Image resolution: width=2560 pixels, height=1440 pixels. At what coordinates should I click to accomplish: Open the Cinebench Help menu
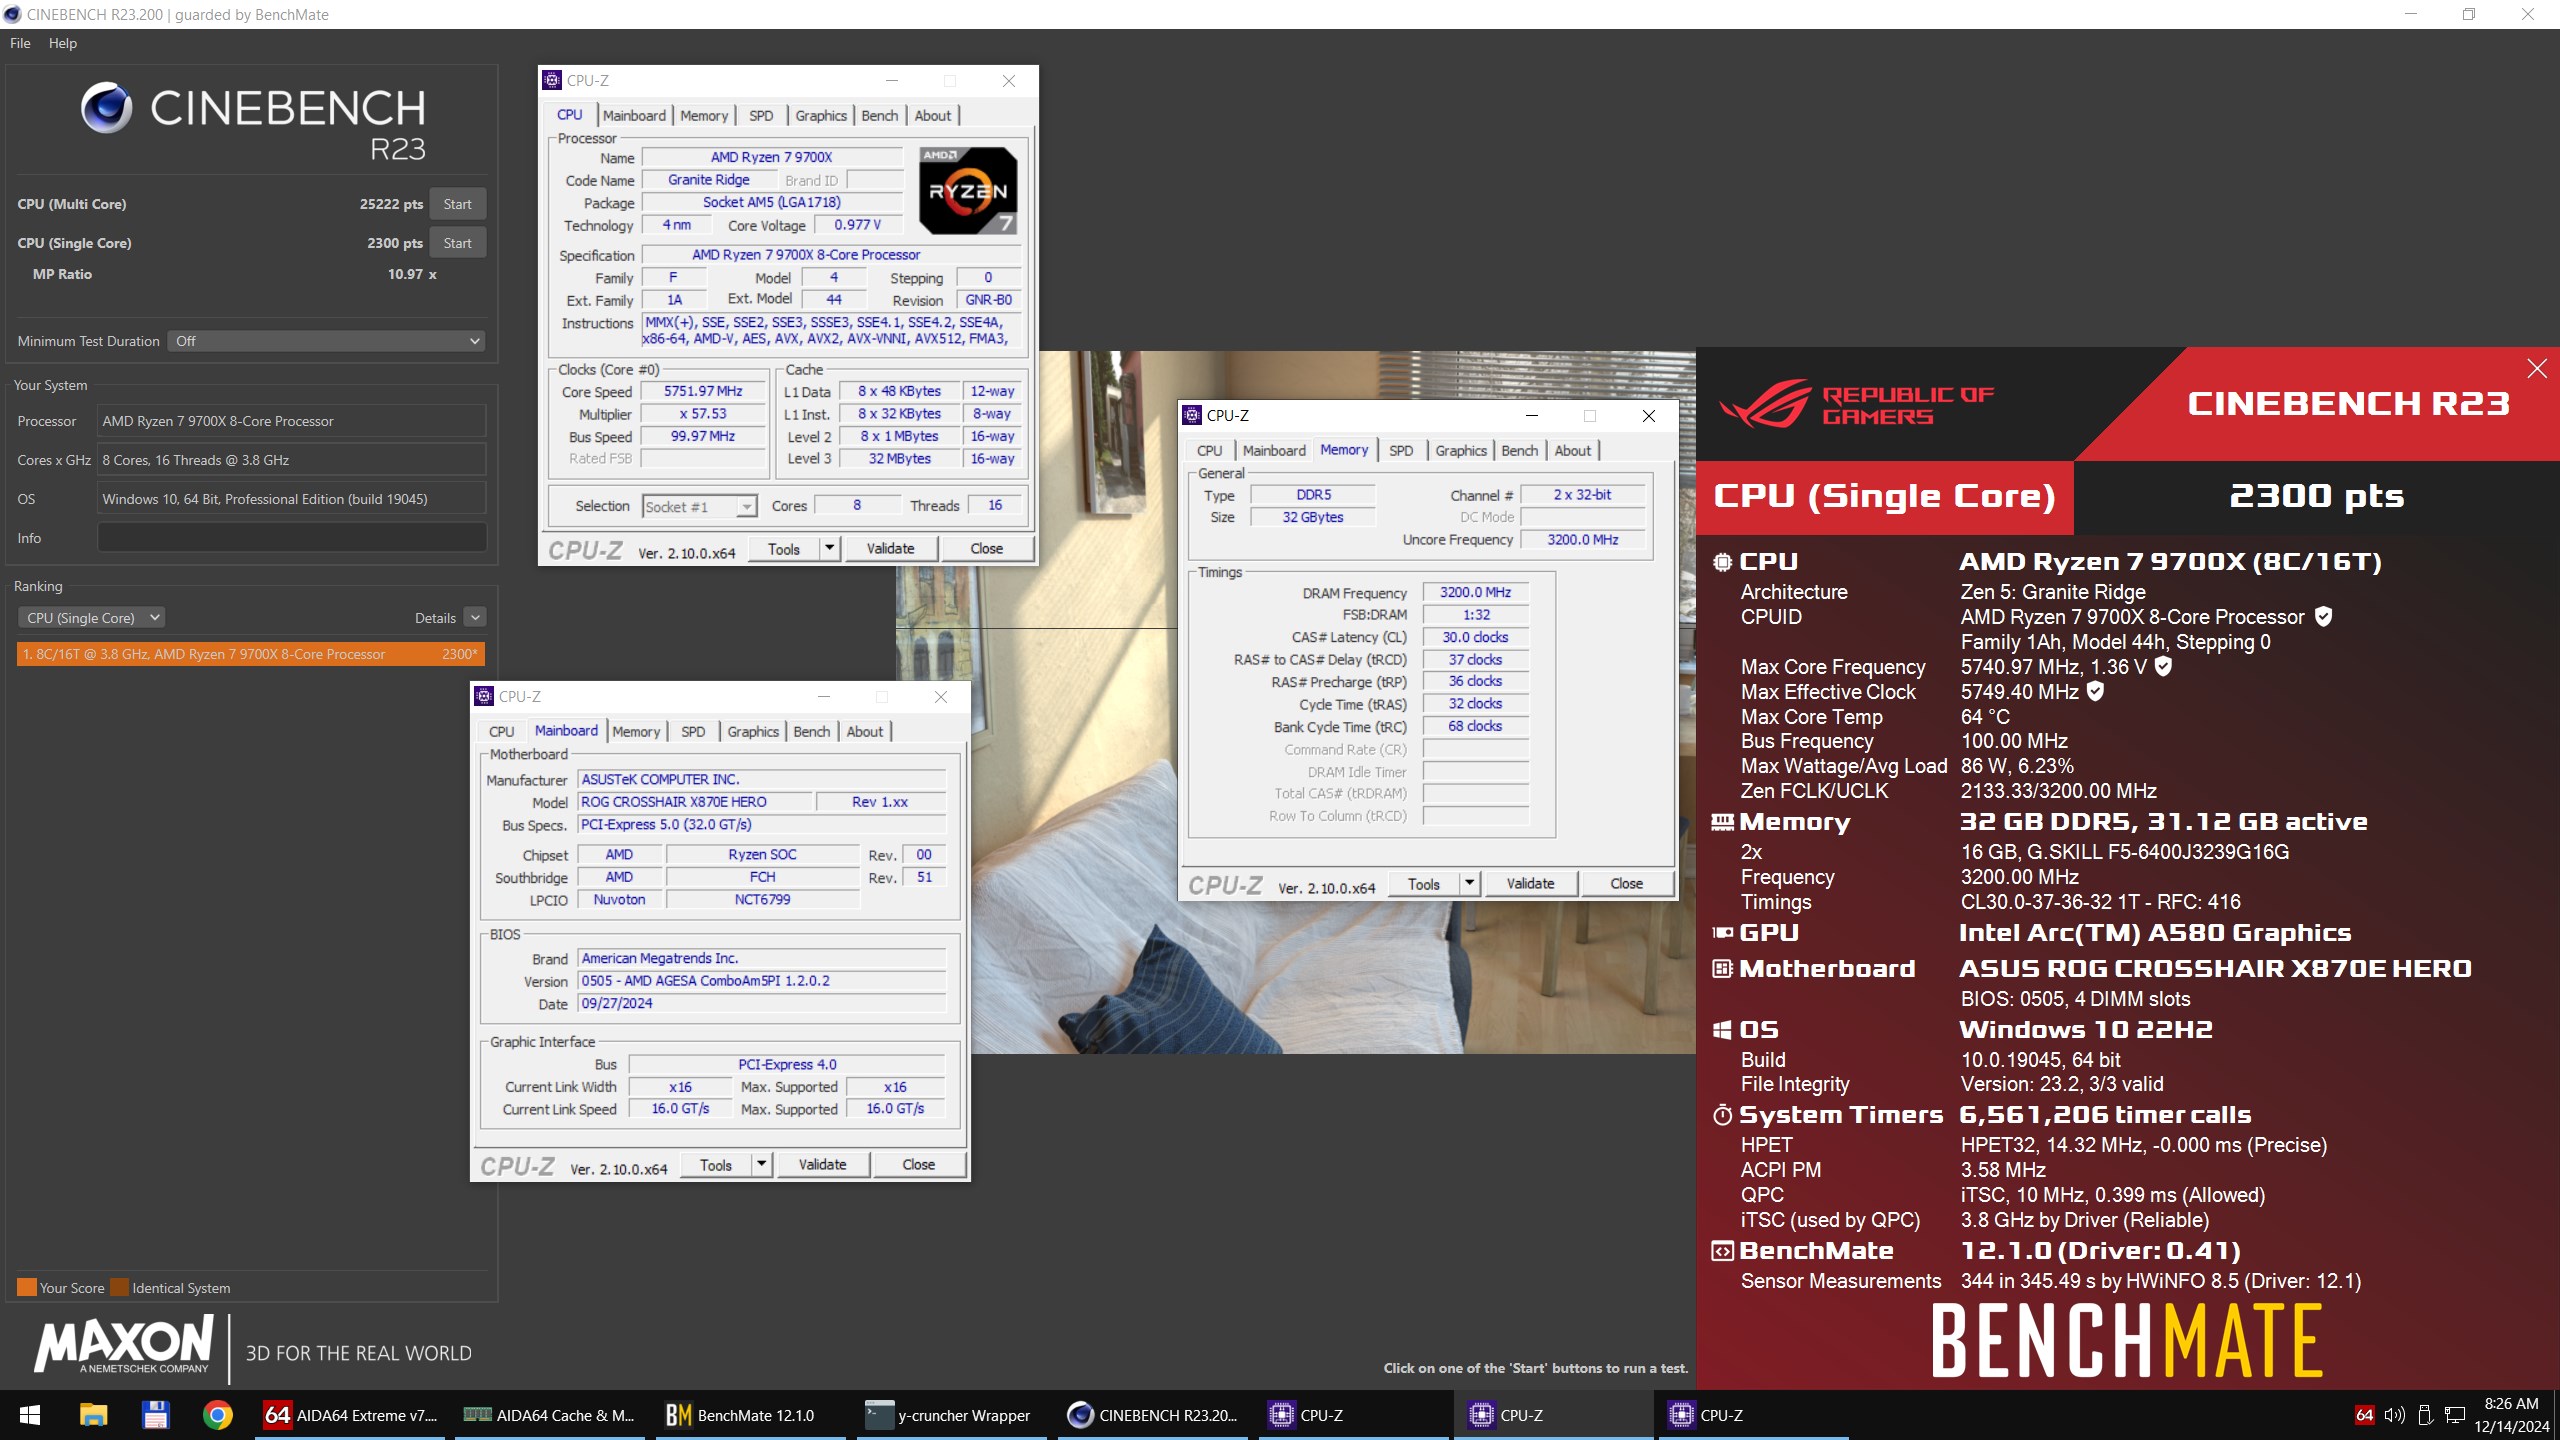[63, 43]
